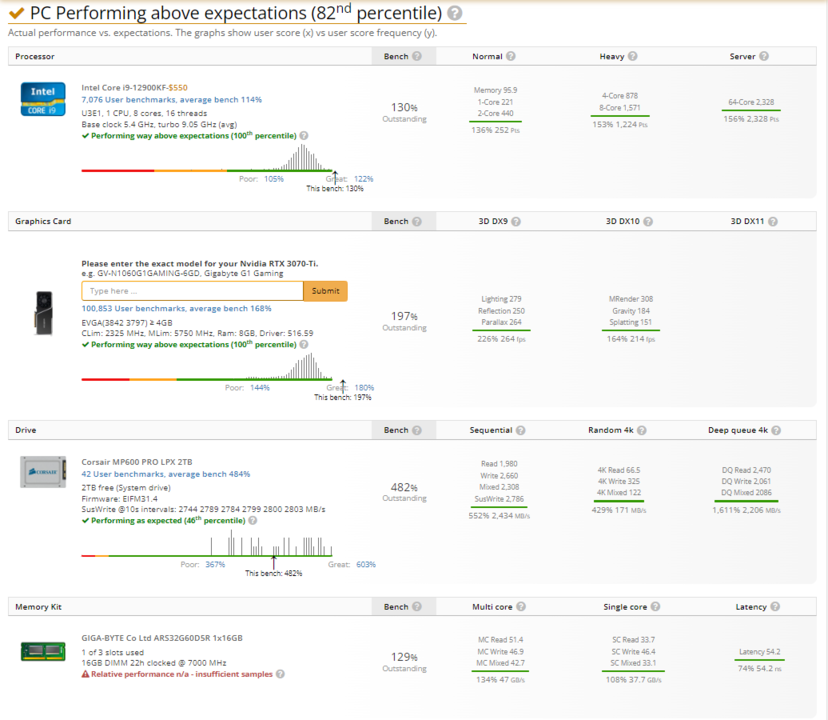Click the green memory stick image
This screenshot has height=720, width=828.
pyautogui.click(x=43, y=652)
